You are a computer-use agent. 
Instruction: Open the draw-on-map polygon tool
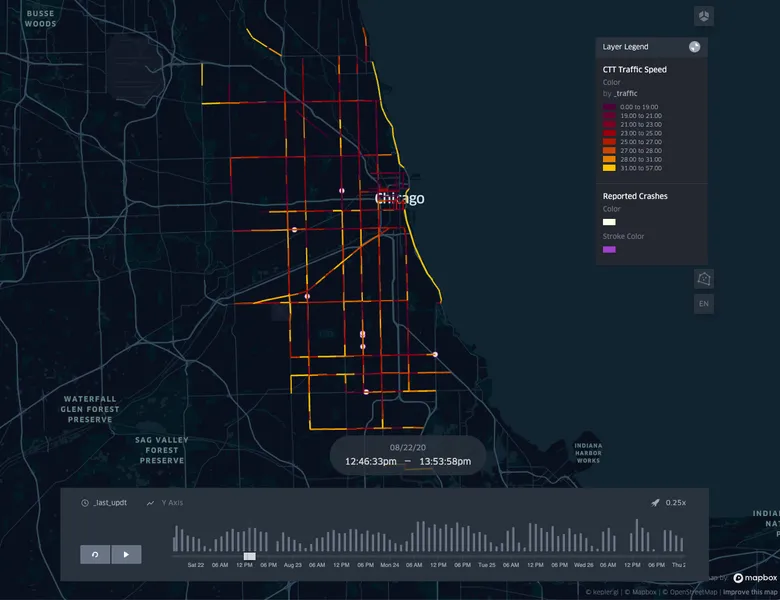click(x=703, y=279)
